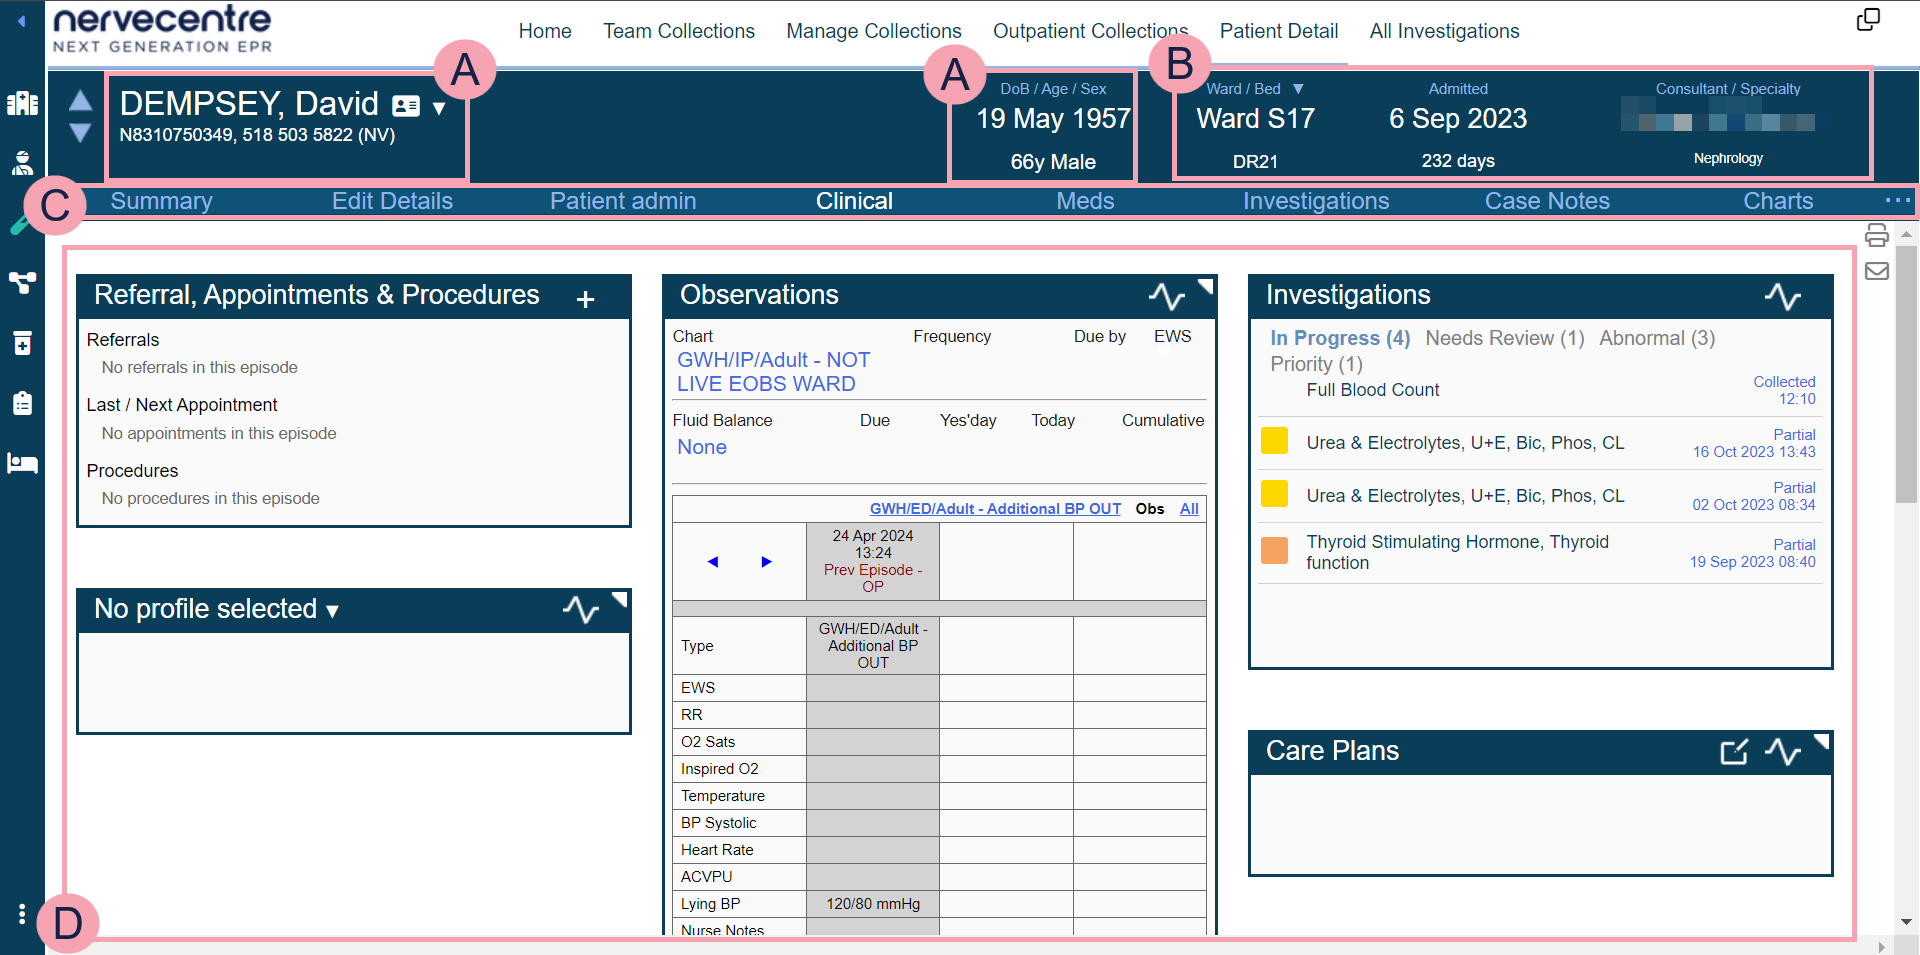Select Needs Review (1) filter
This screenshot has width=1920, height=955.
(1504, 338)
